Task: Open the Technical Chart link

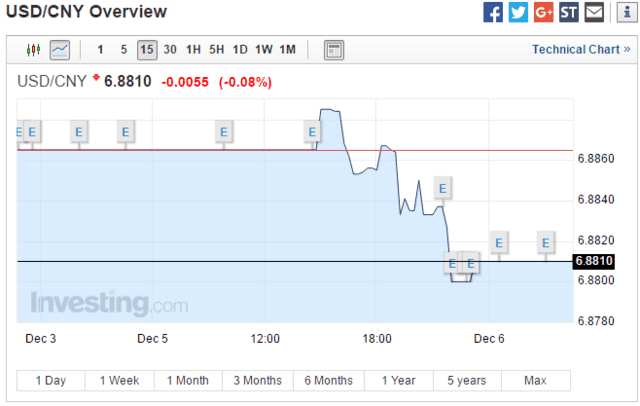Action: [581, 50]
